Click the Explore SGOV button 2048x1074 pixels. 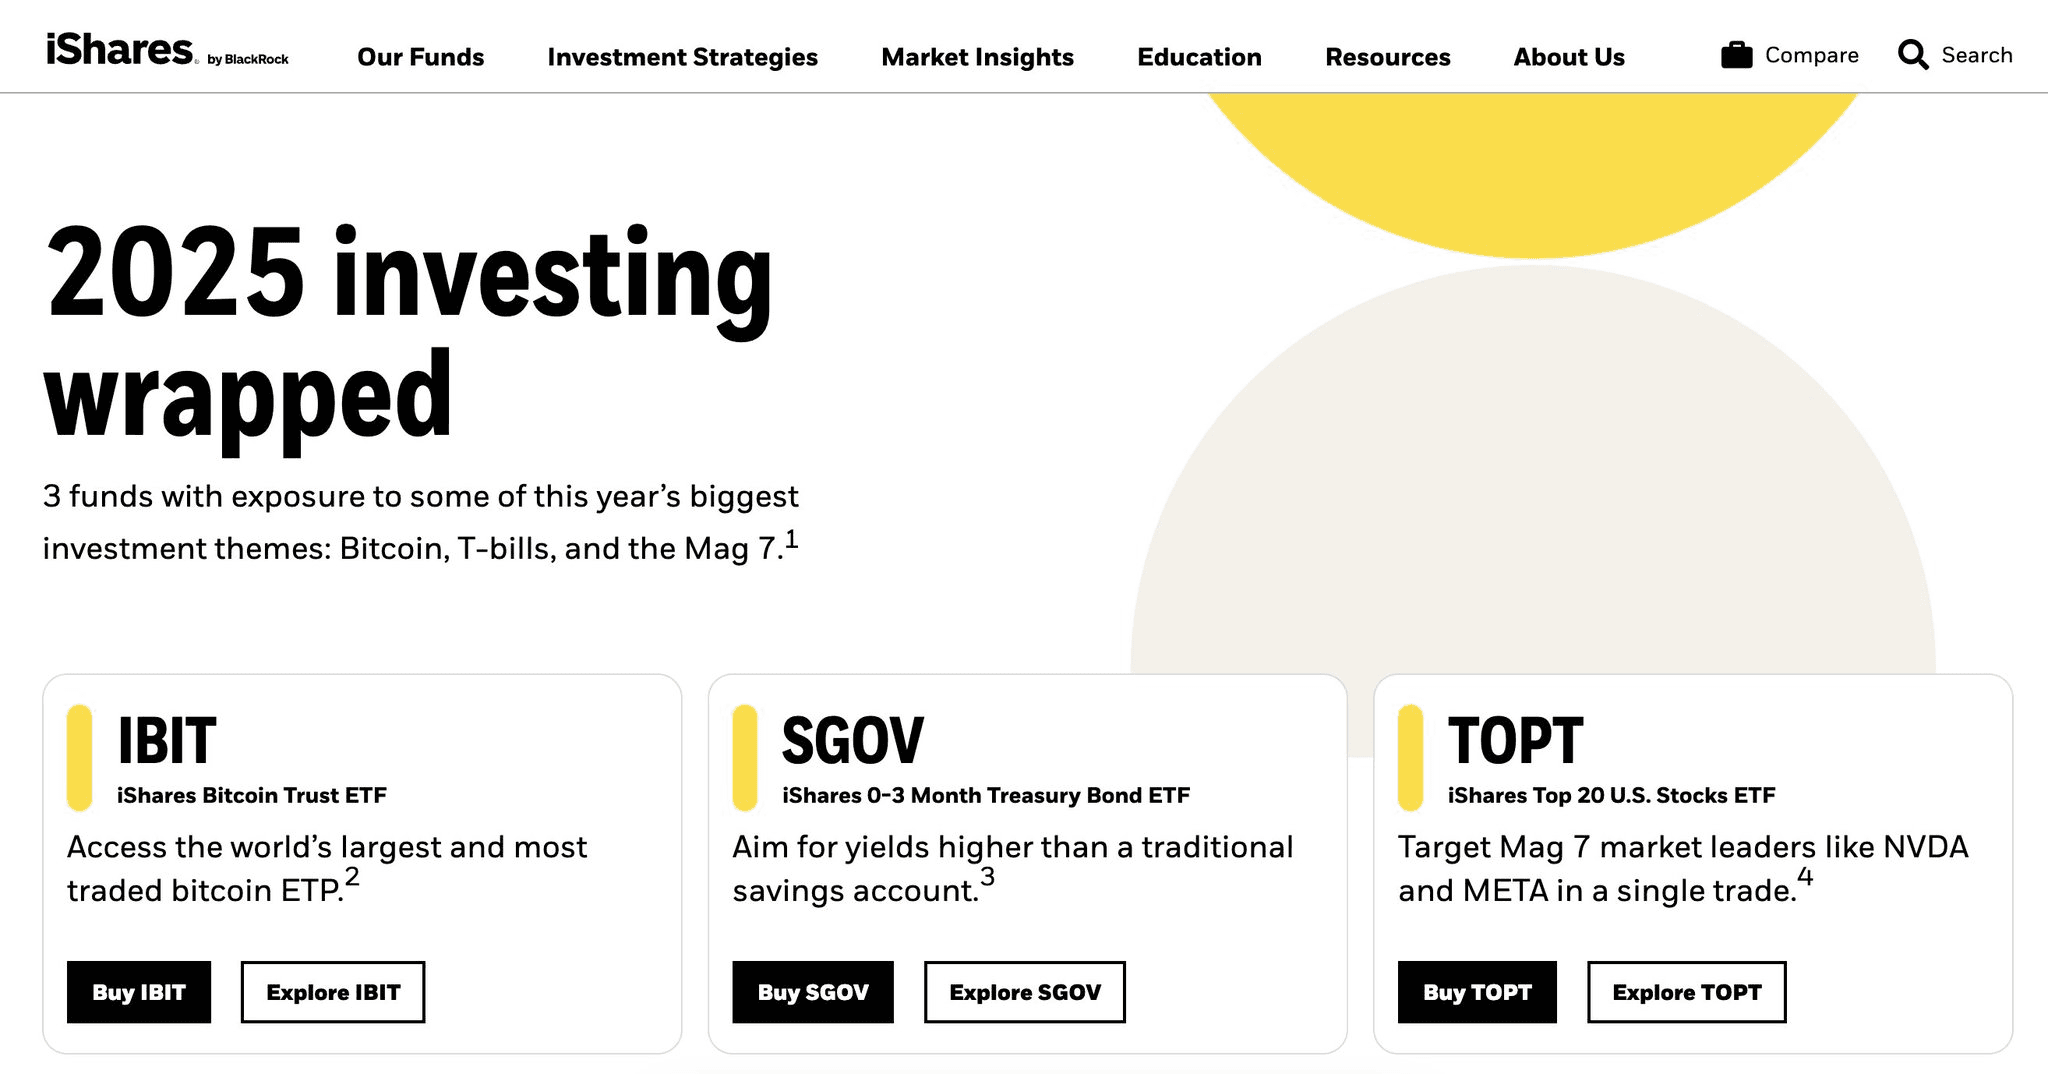(x=1024, y=992)
